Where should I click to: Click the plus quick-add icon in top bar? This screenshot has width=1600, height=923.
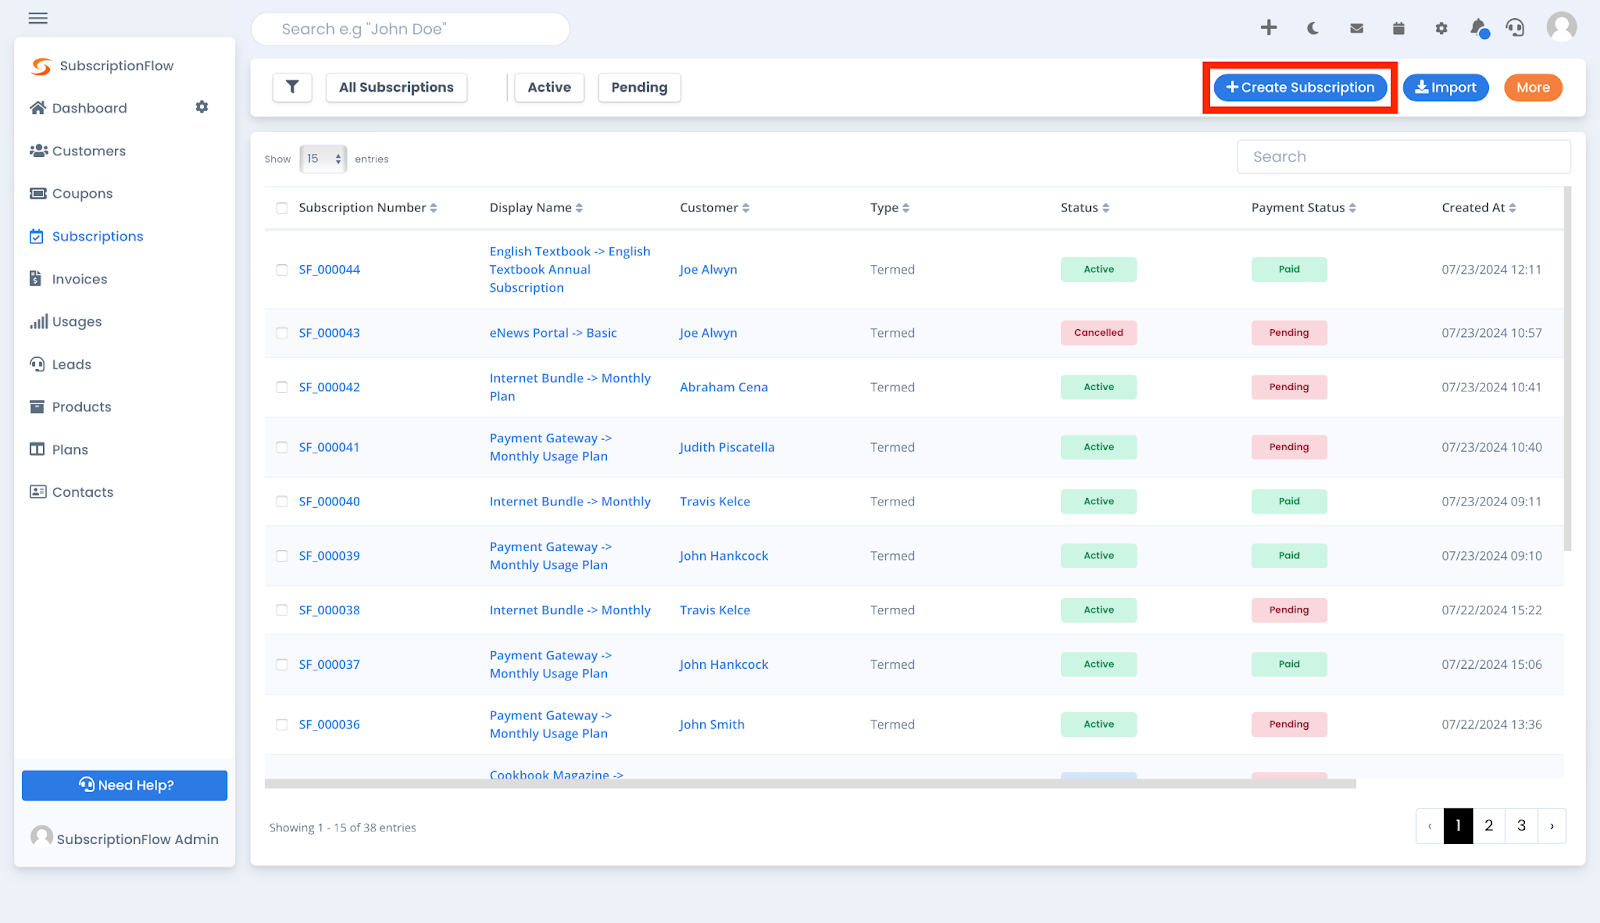tap(1268, 28)
